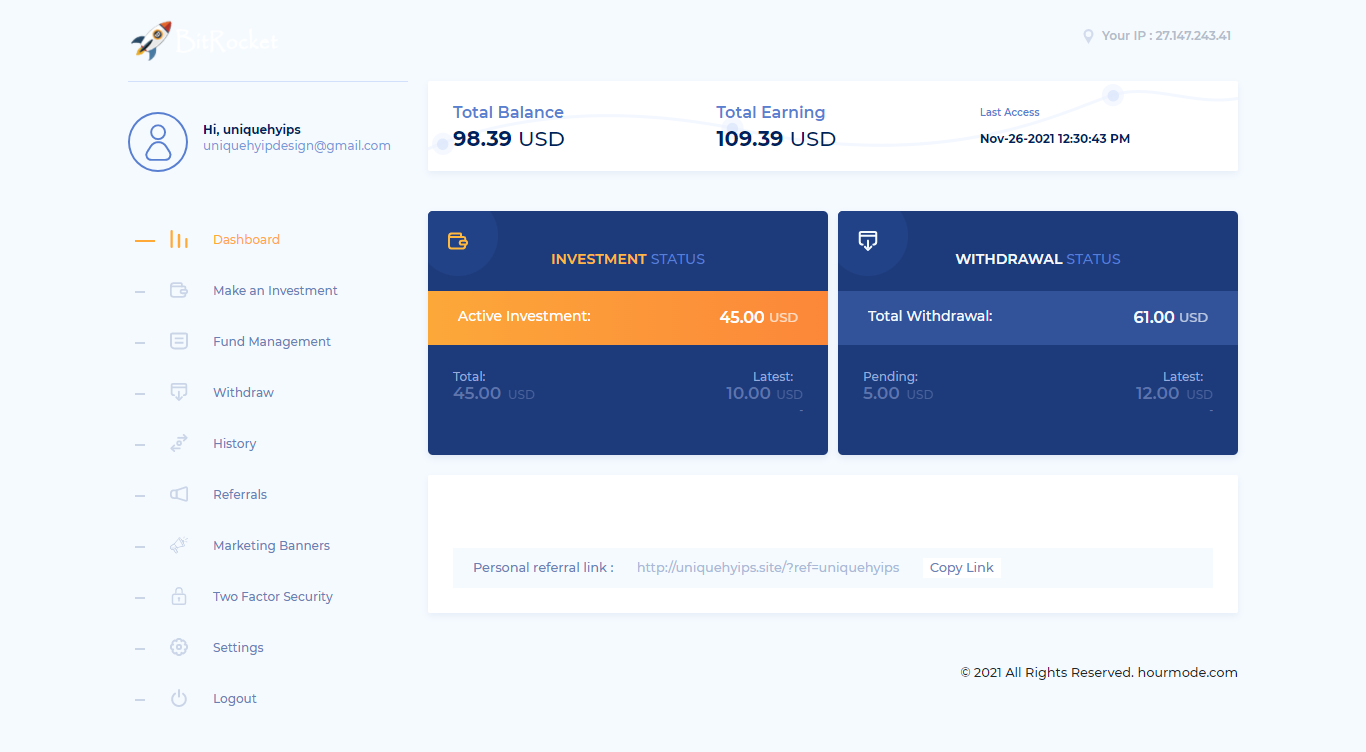Click the Withdraw sidebar icon

[179, 393]
